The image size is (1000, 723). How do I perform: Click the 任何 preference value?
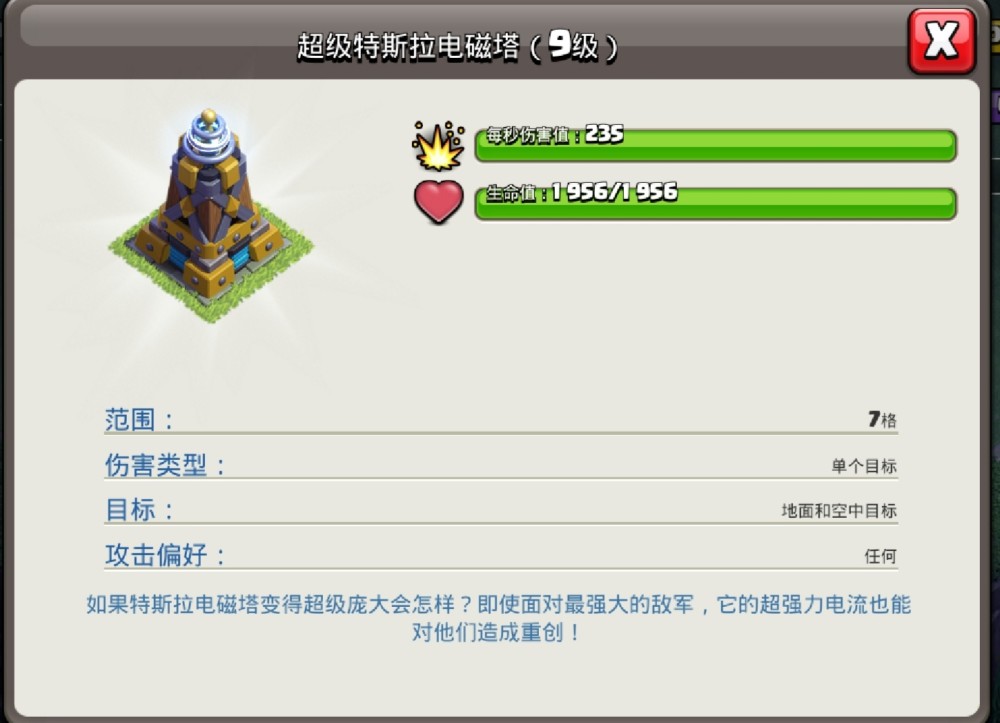881,556
